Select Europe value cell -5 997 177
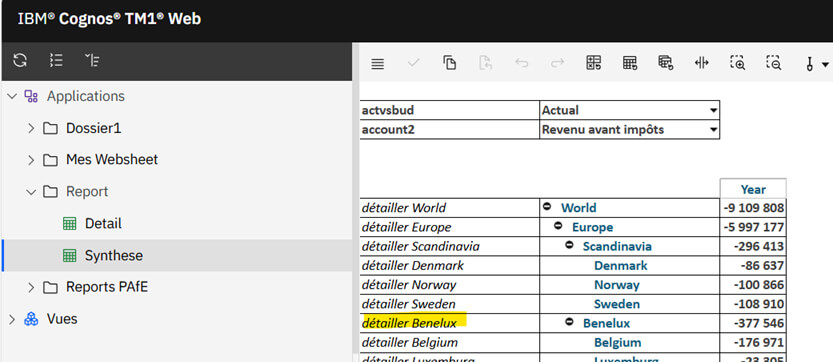This screenshot has height=362, width=833. [753, 228]
